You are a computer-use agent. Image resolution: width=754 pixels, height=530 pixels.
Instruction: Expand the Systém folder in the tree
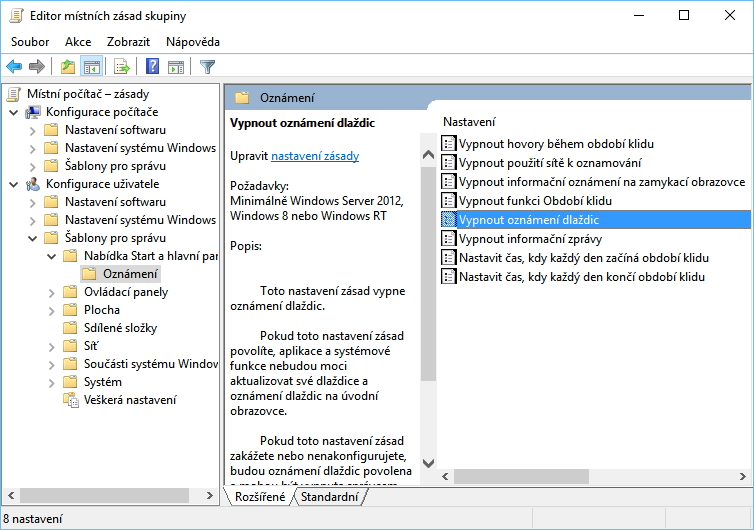point(52,382)
